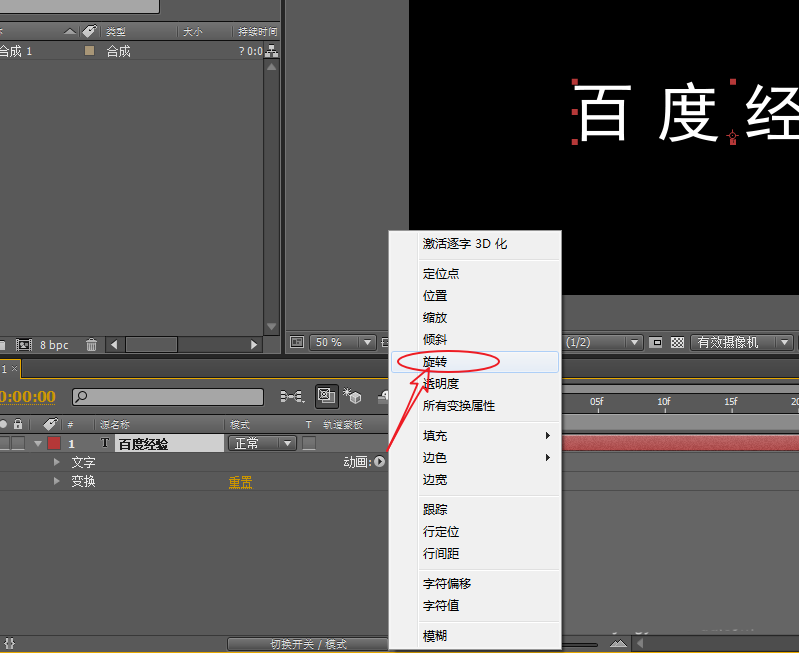Click the curly braces icon at timeline bottom
The width and height of the screenshot is (799, 653).
pos(10,643)
